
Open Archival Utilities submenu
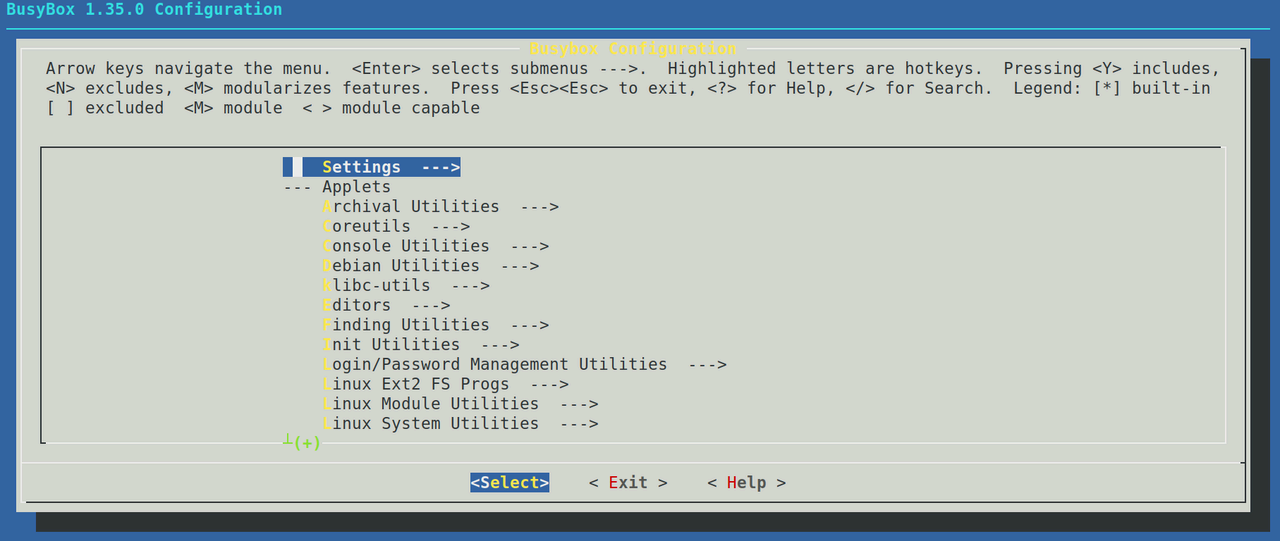coord(440,207)
